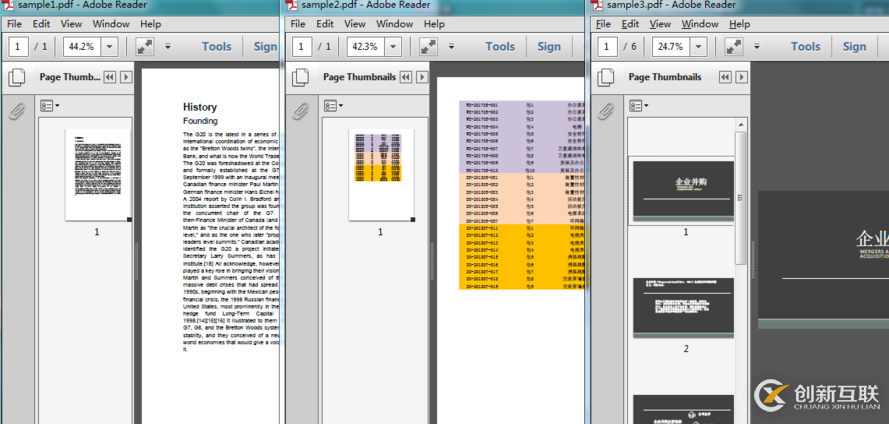
Task: Open the thumbnail options menu in sample1.pdf
Action: (x=50, y=105)
